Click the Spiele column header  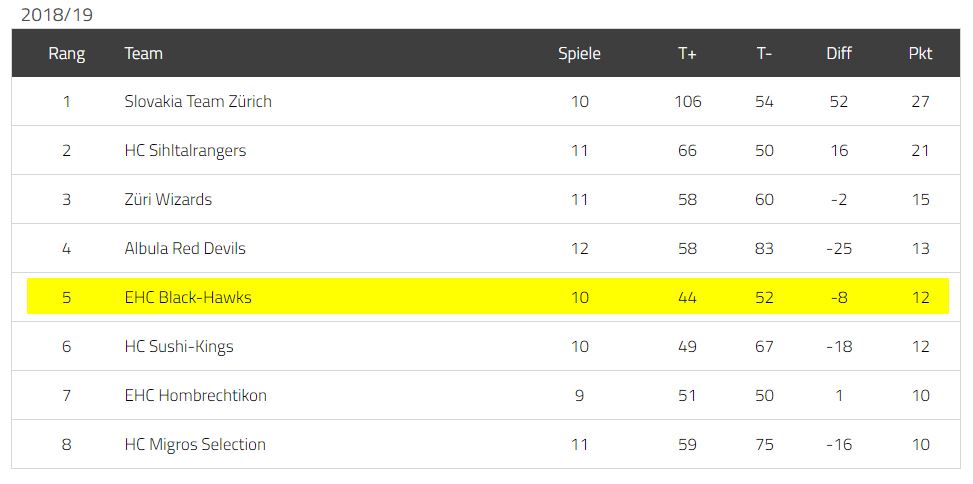click(579, 54)
